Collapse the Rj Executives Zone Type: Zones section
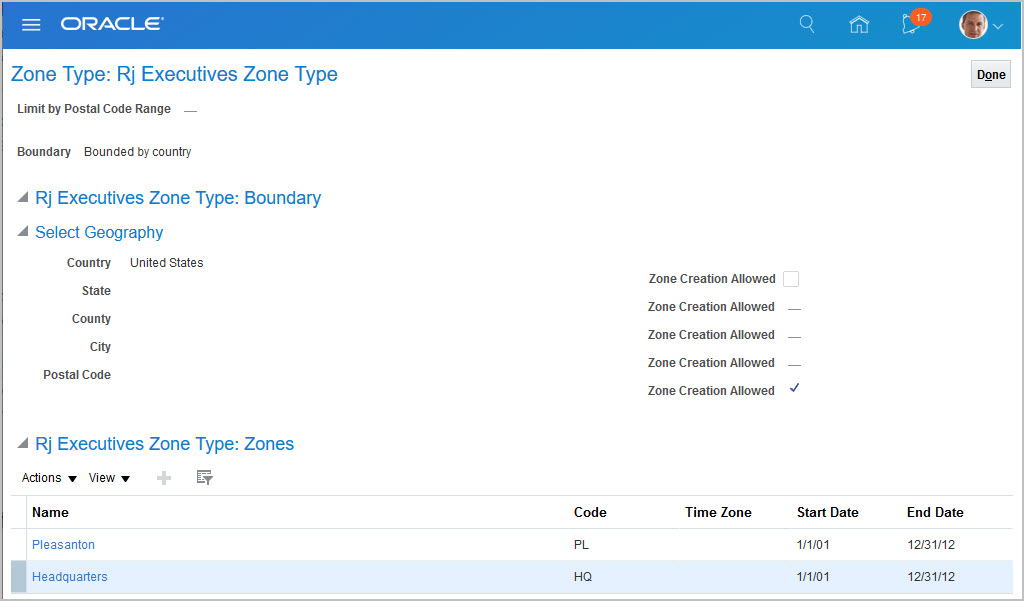1024x601 pixels. click(23, 444)
